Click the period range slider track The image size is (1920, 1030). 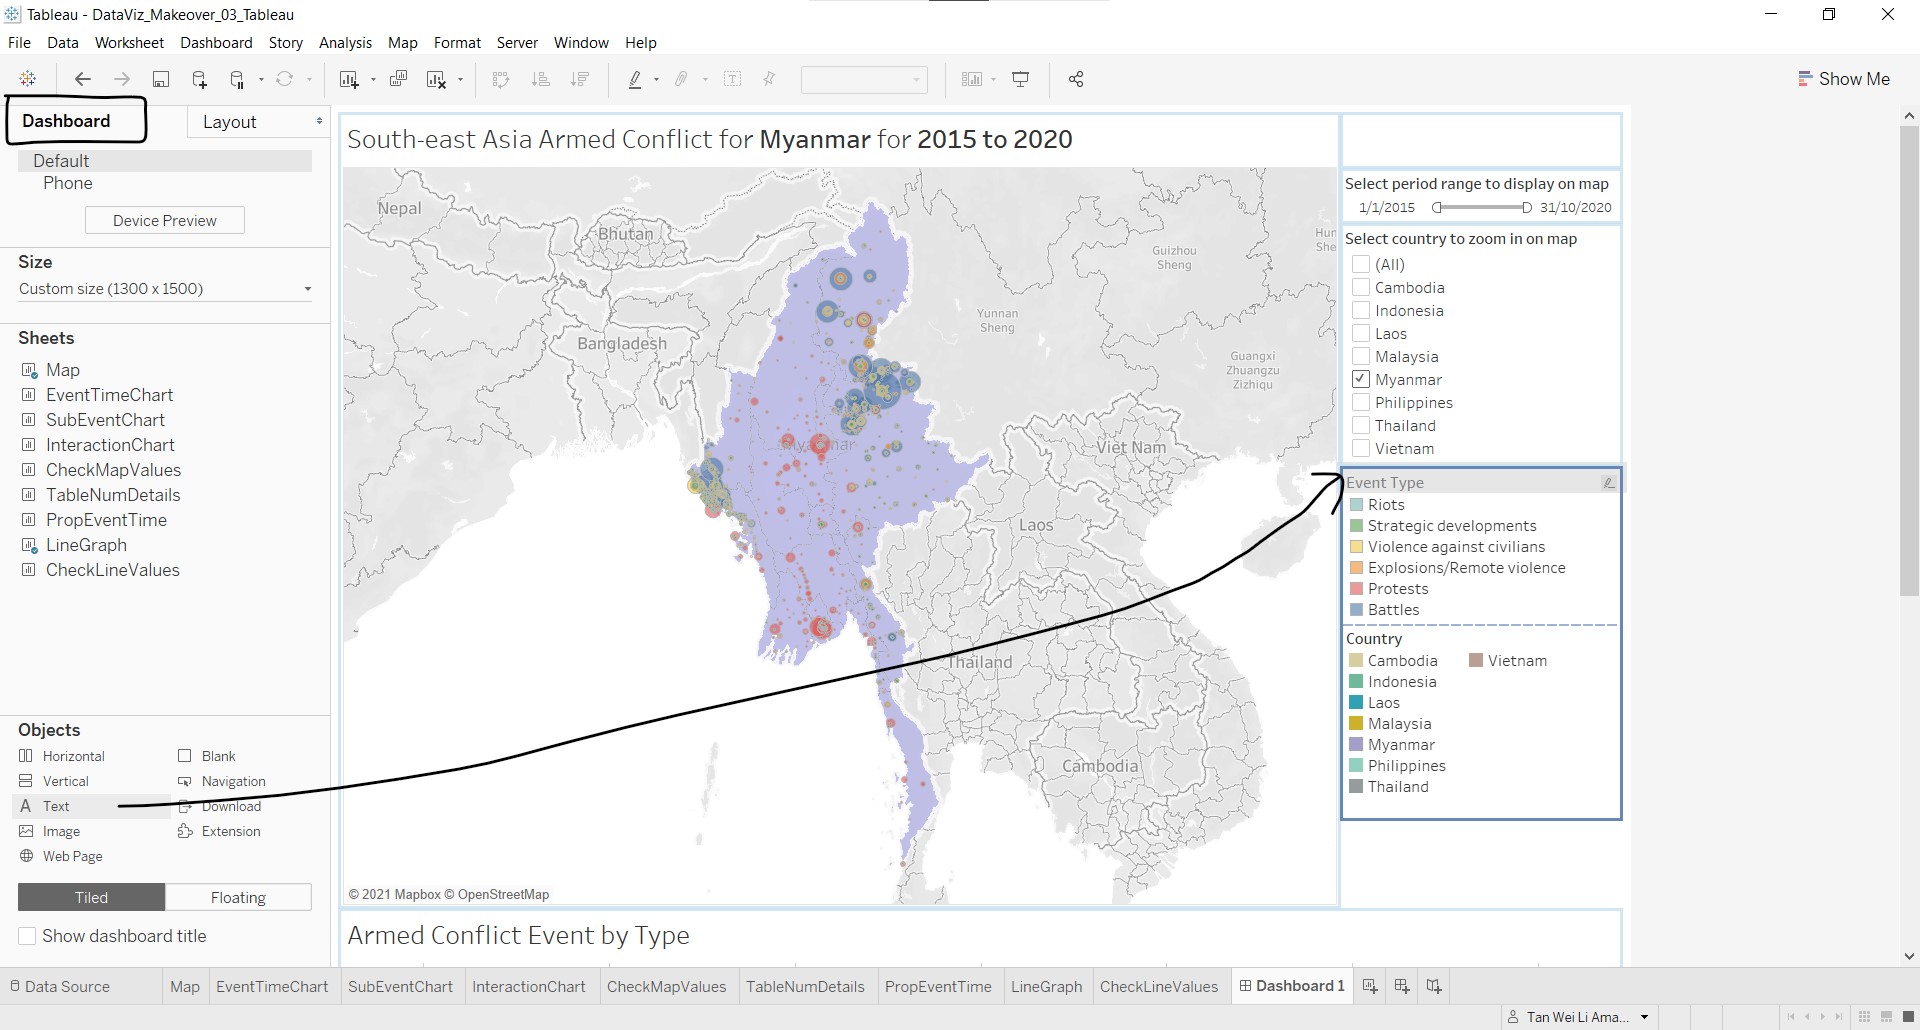click(1480, 208)
